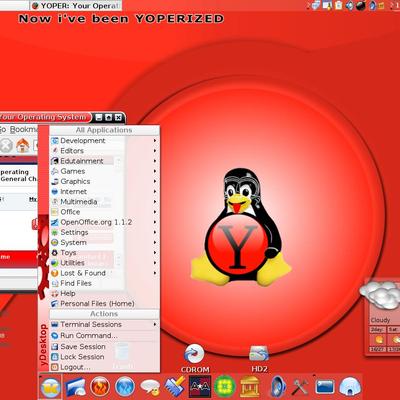Click the black bomb tray icon
The height and width of the screenshot is (400, 400).
pos(361,5)
